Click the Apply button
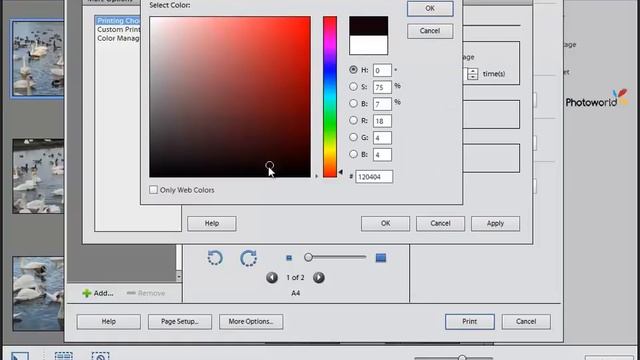The height and width of the screenshot is (360, 640). point(496,224)
